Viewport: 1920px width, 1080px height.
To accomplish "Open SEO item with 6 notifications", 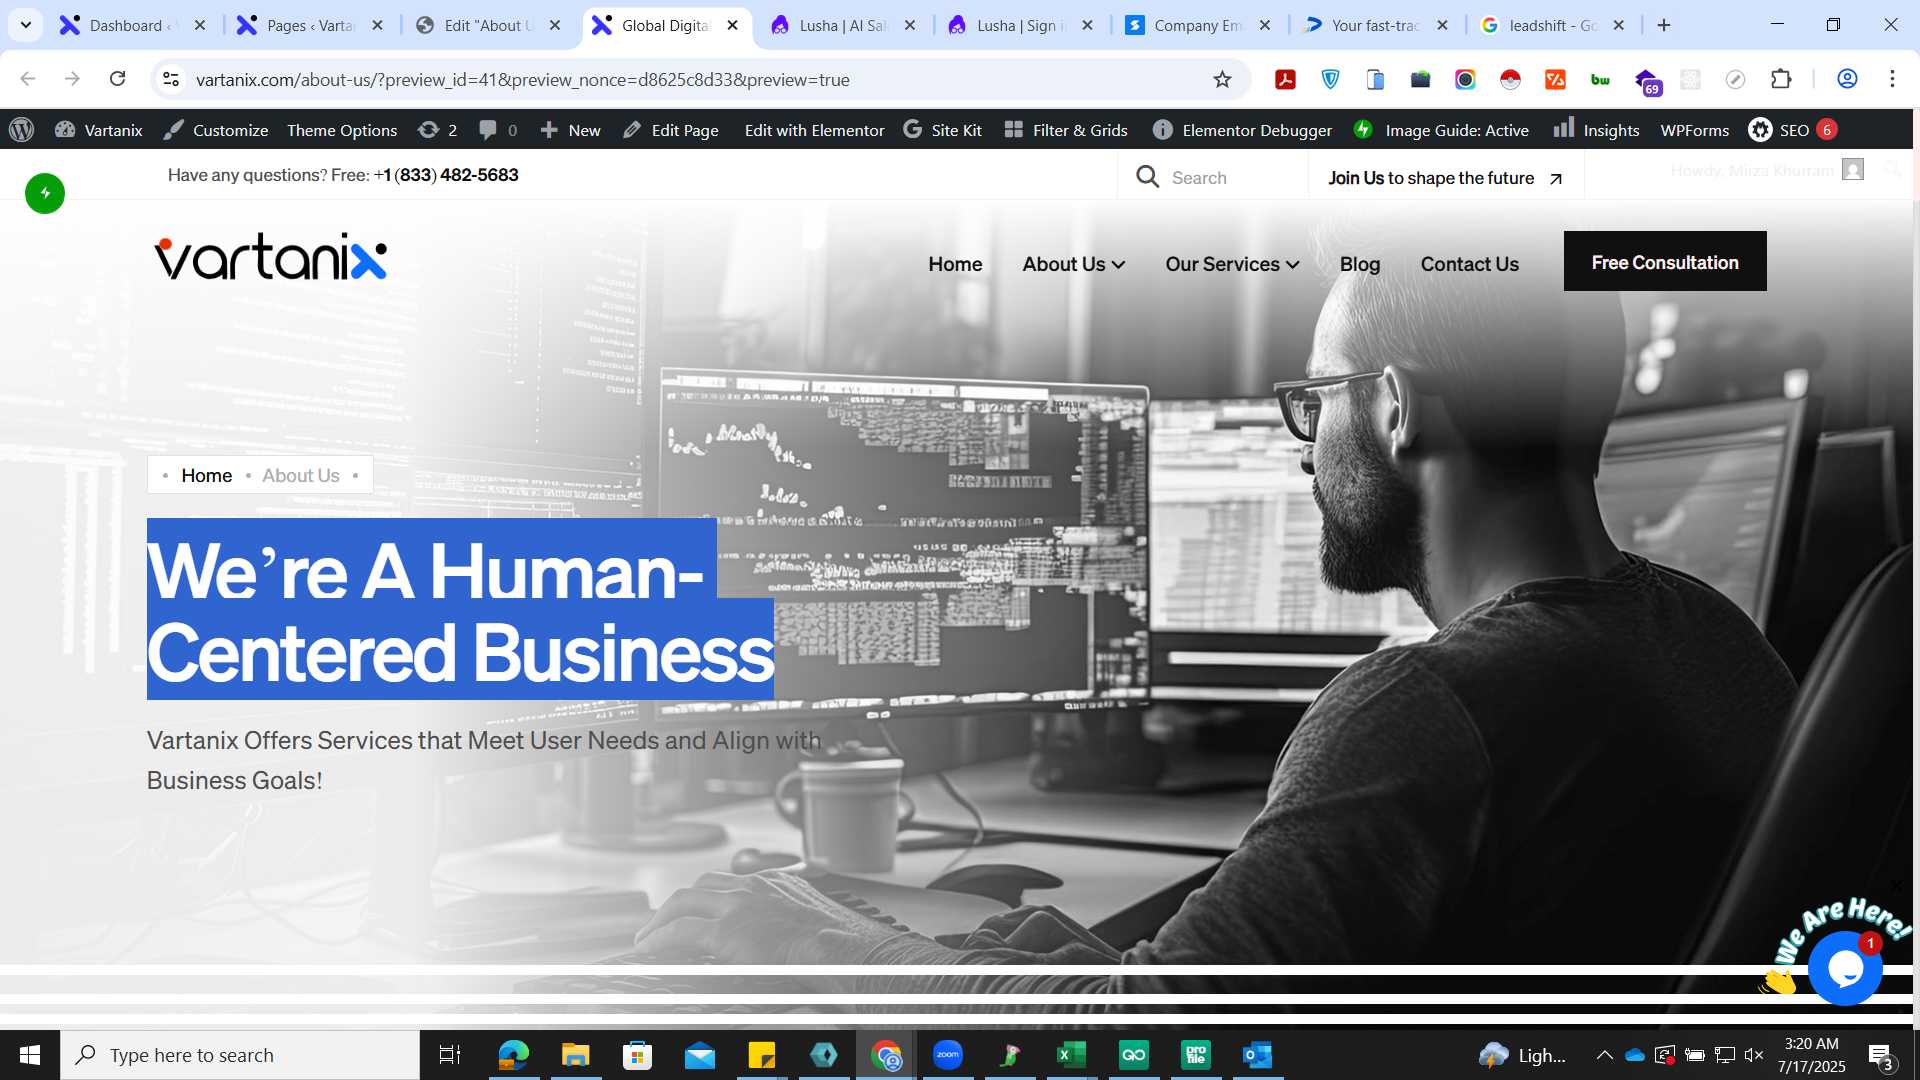I will [1792, 130].
